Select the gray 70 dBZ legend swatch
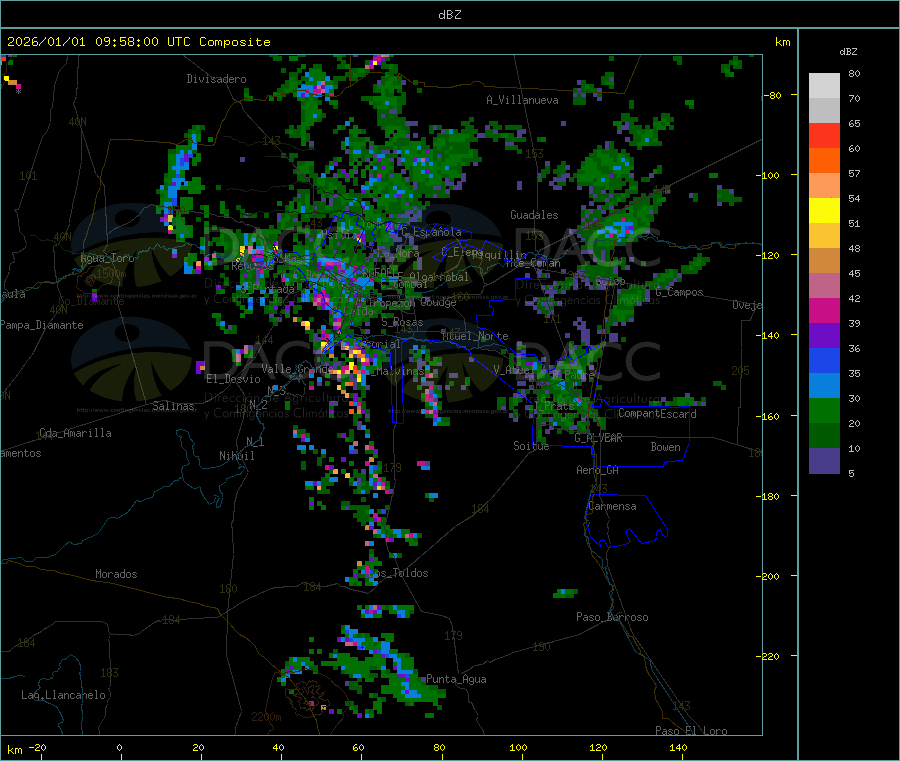The height and width of the screenshot is (761, 900). tap(824, 111)
